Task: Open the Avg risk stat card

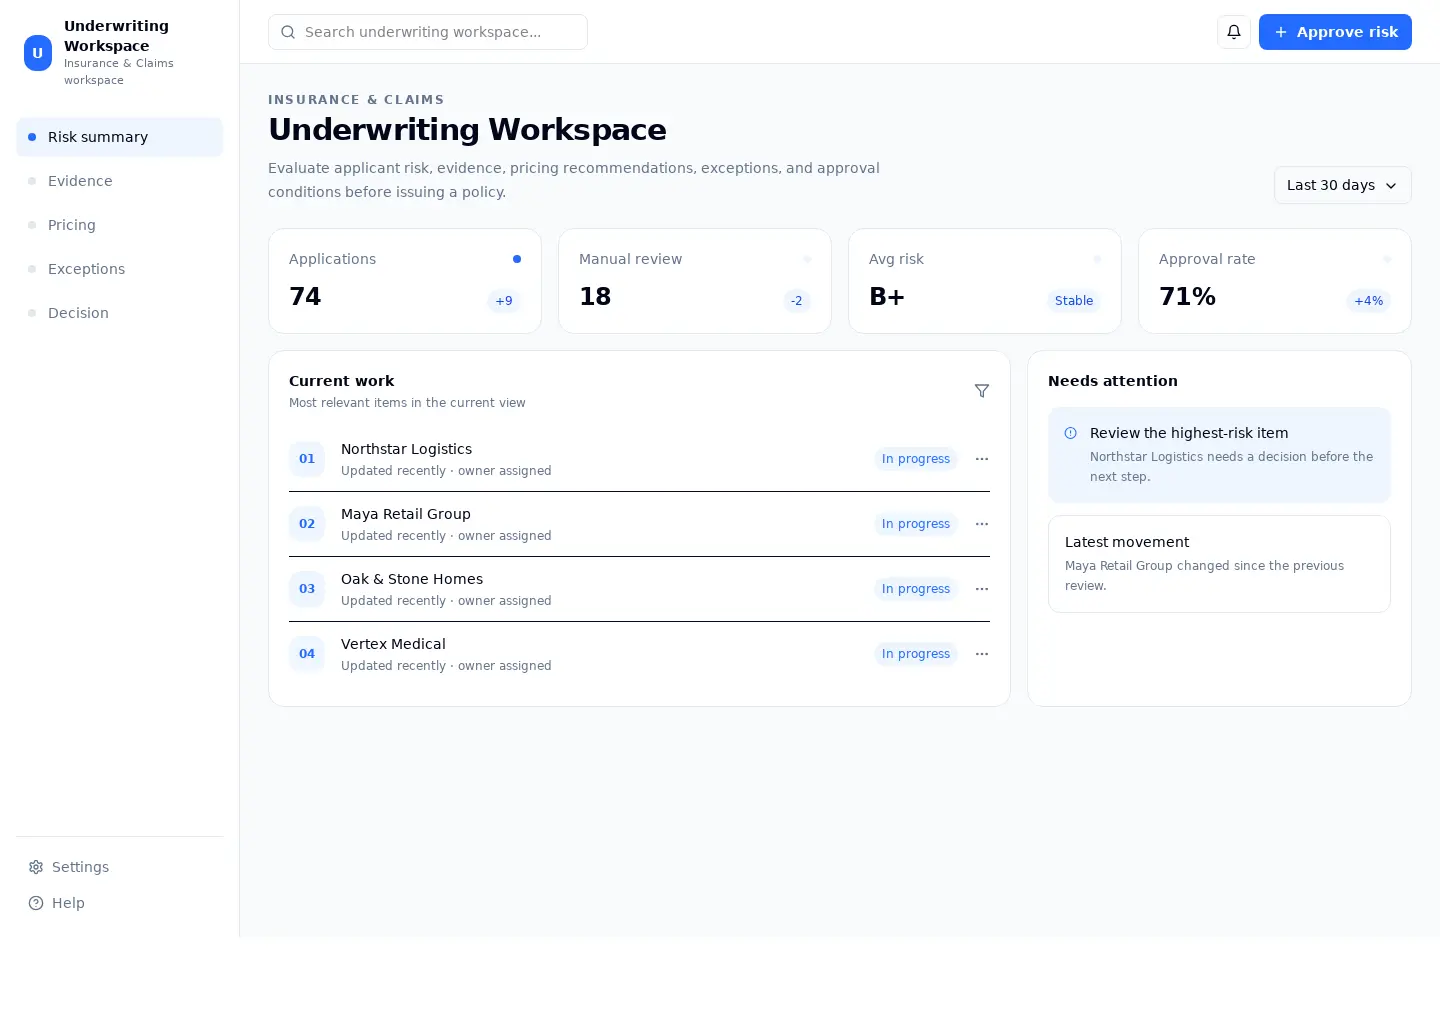Action: [x=985, y=281]
